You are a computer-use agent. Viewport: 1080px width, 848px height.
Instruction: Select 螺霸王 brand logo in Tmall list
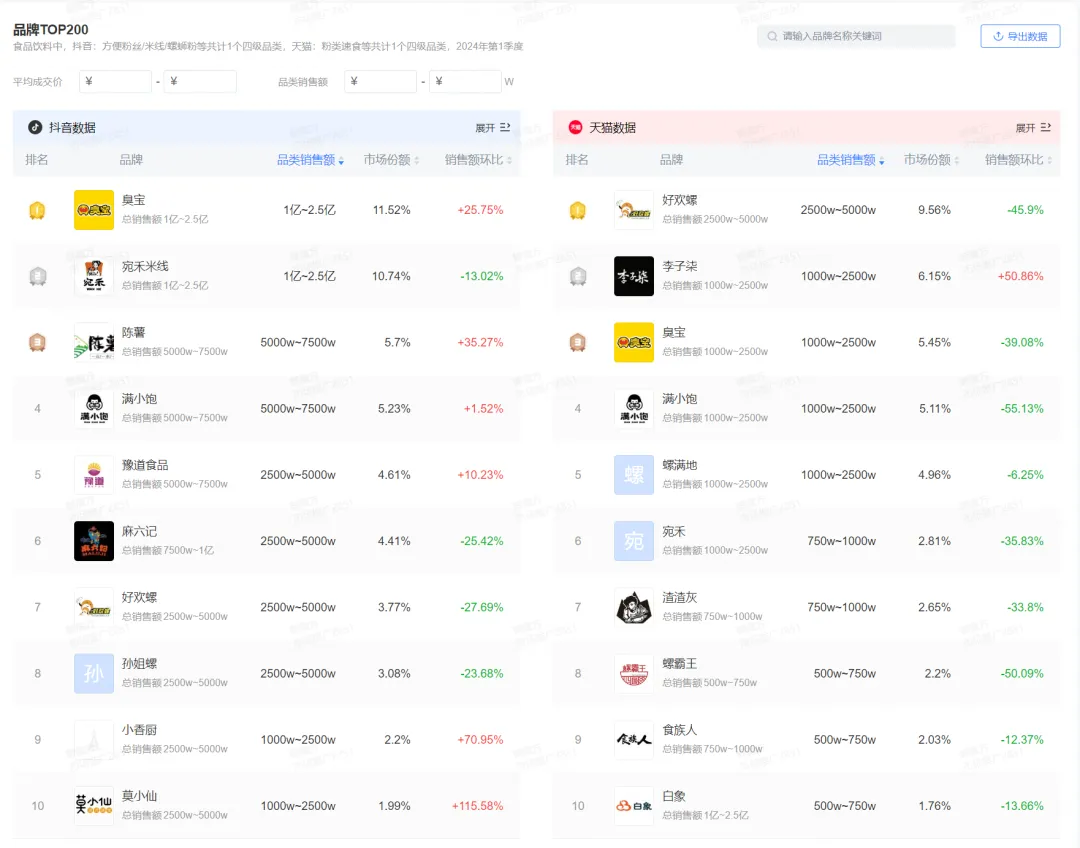[634, 674]
